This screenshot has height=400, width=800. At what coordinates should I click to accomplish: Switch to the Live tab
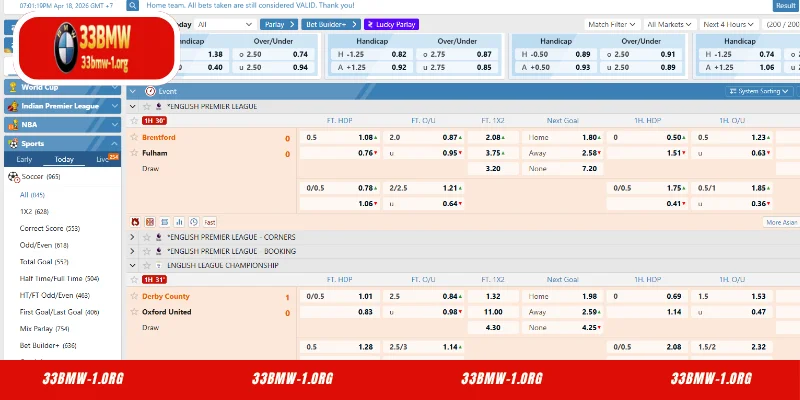[103, 159]
